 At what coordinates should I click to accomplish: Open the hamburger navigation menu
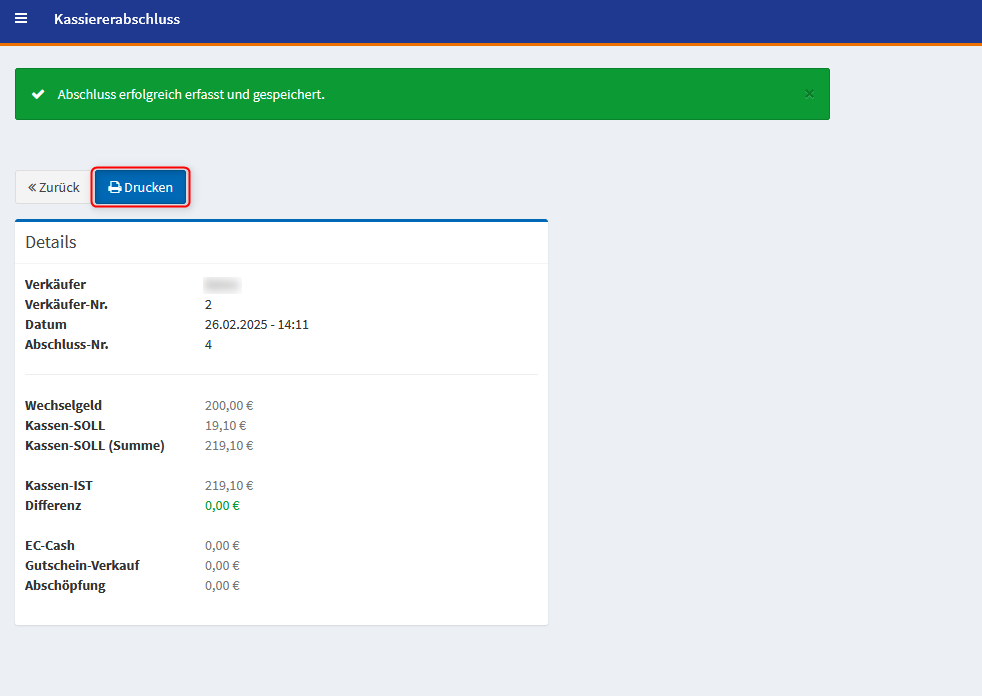(21, 19)
